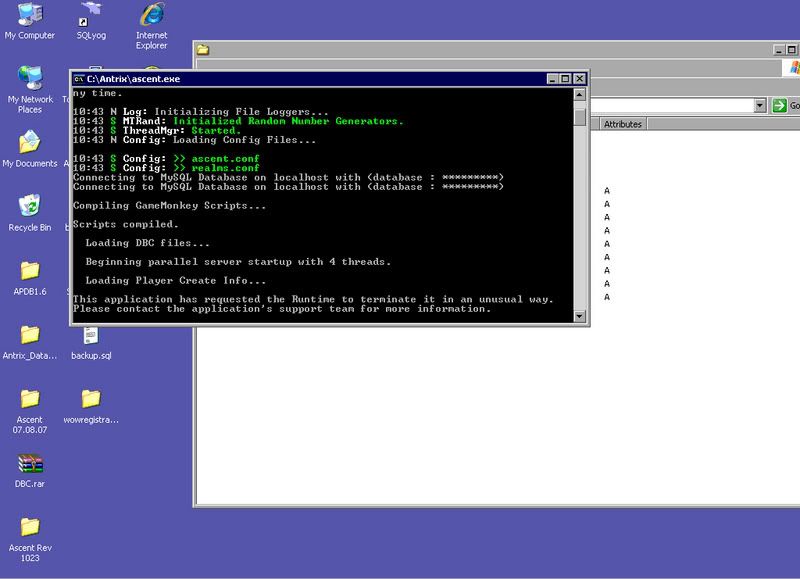This screenshot has height=579, width=800.
Task: Expand the Explorer address bar dropdown
Action: pyautogui.click(x=761, y=105)
